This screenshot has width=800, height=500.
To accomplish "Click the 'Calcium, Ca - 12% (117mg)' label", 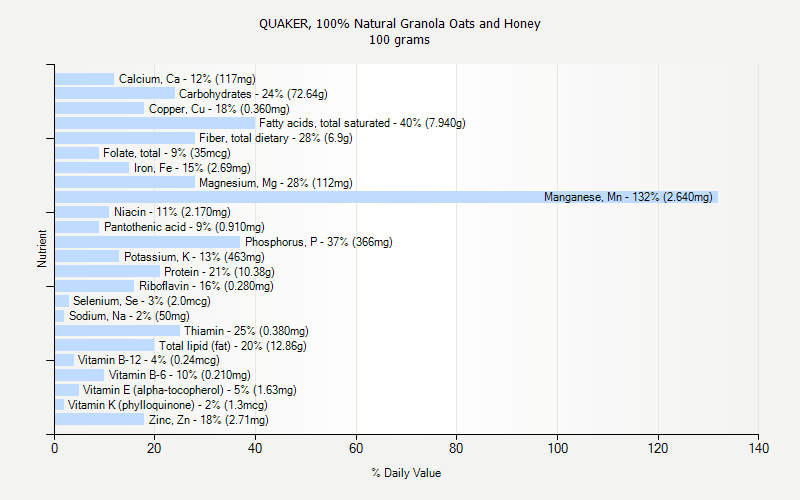I will pos(187,79).
